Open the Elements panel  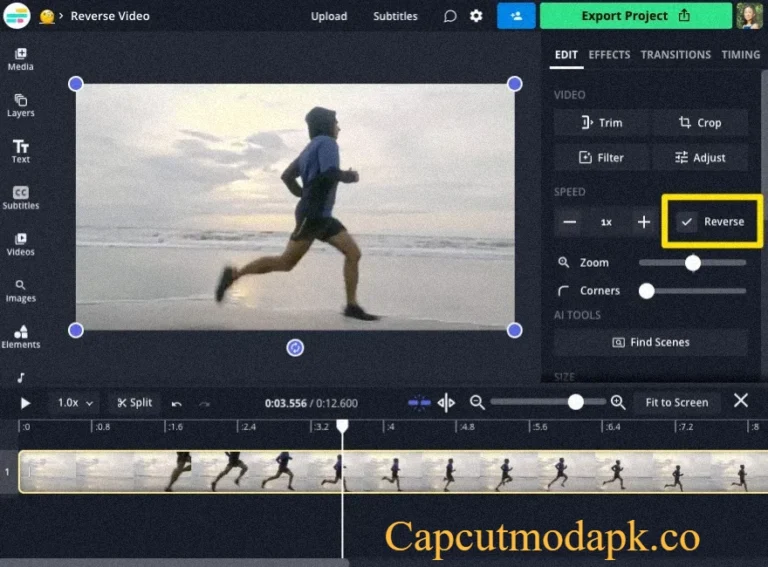click(x=20, y=337)
